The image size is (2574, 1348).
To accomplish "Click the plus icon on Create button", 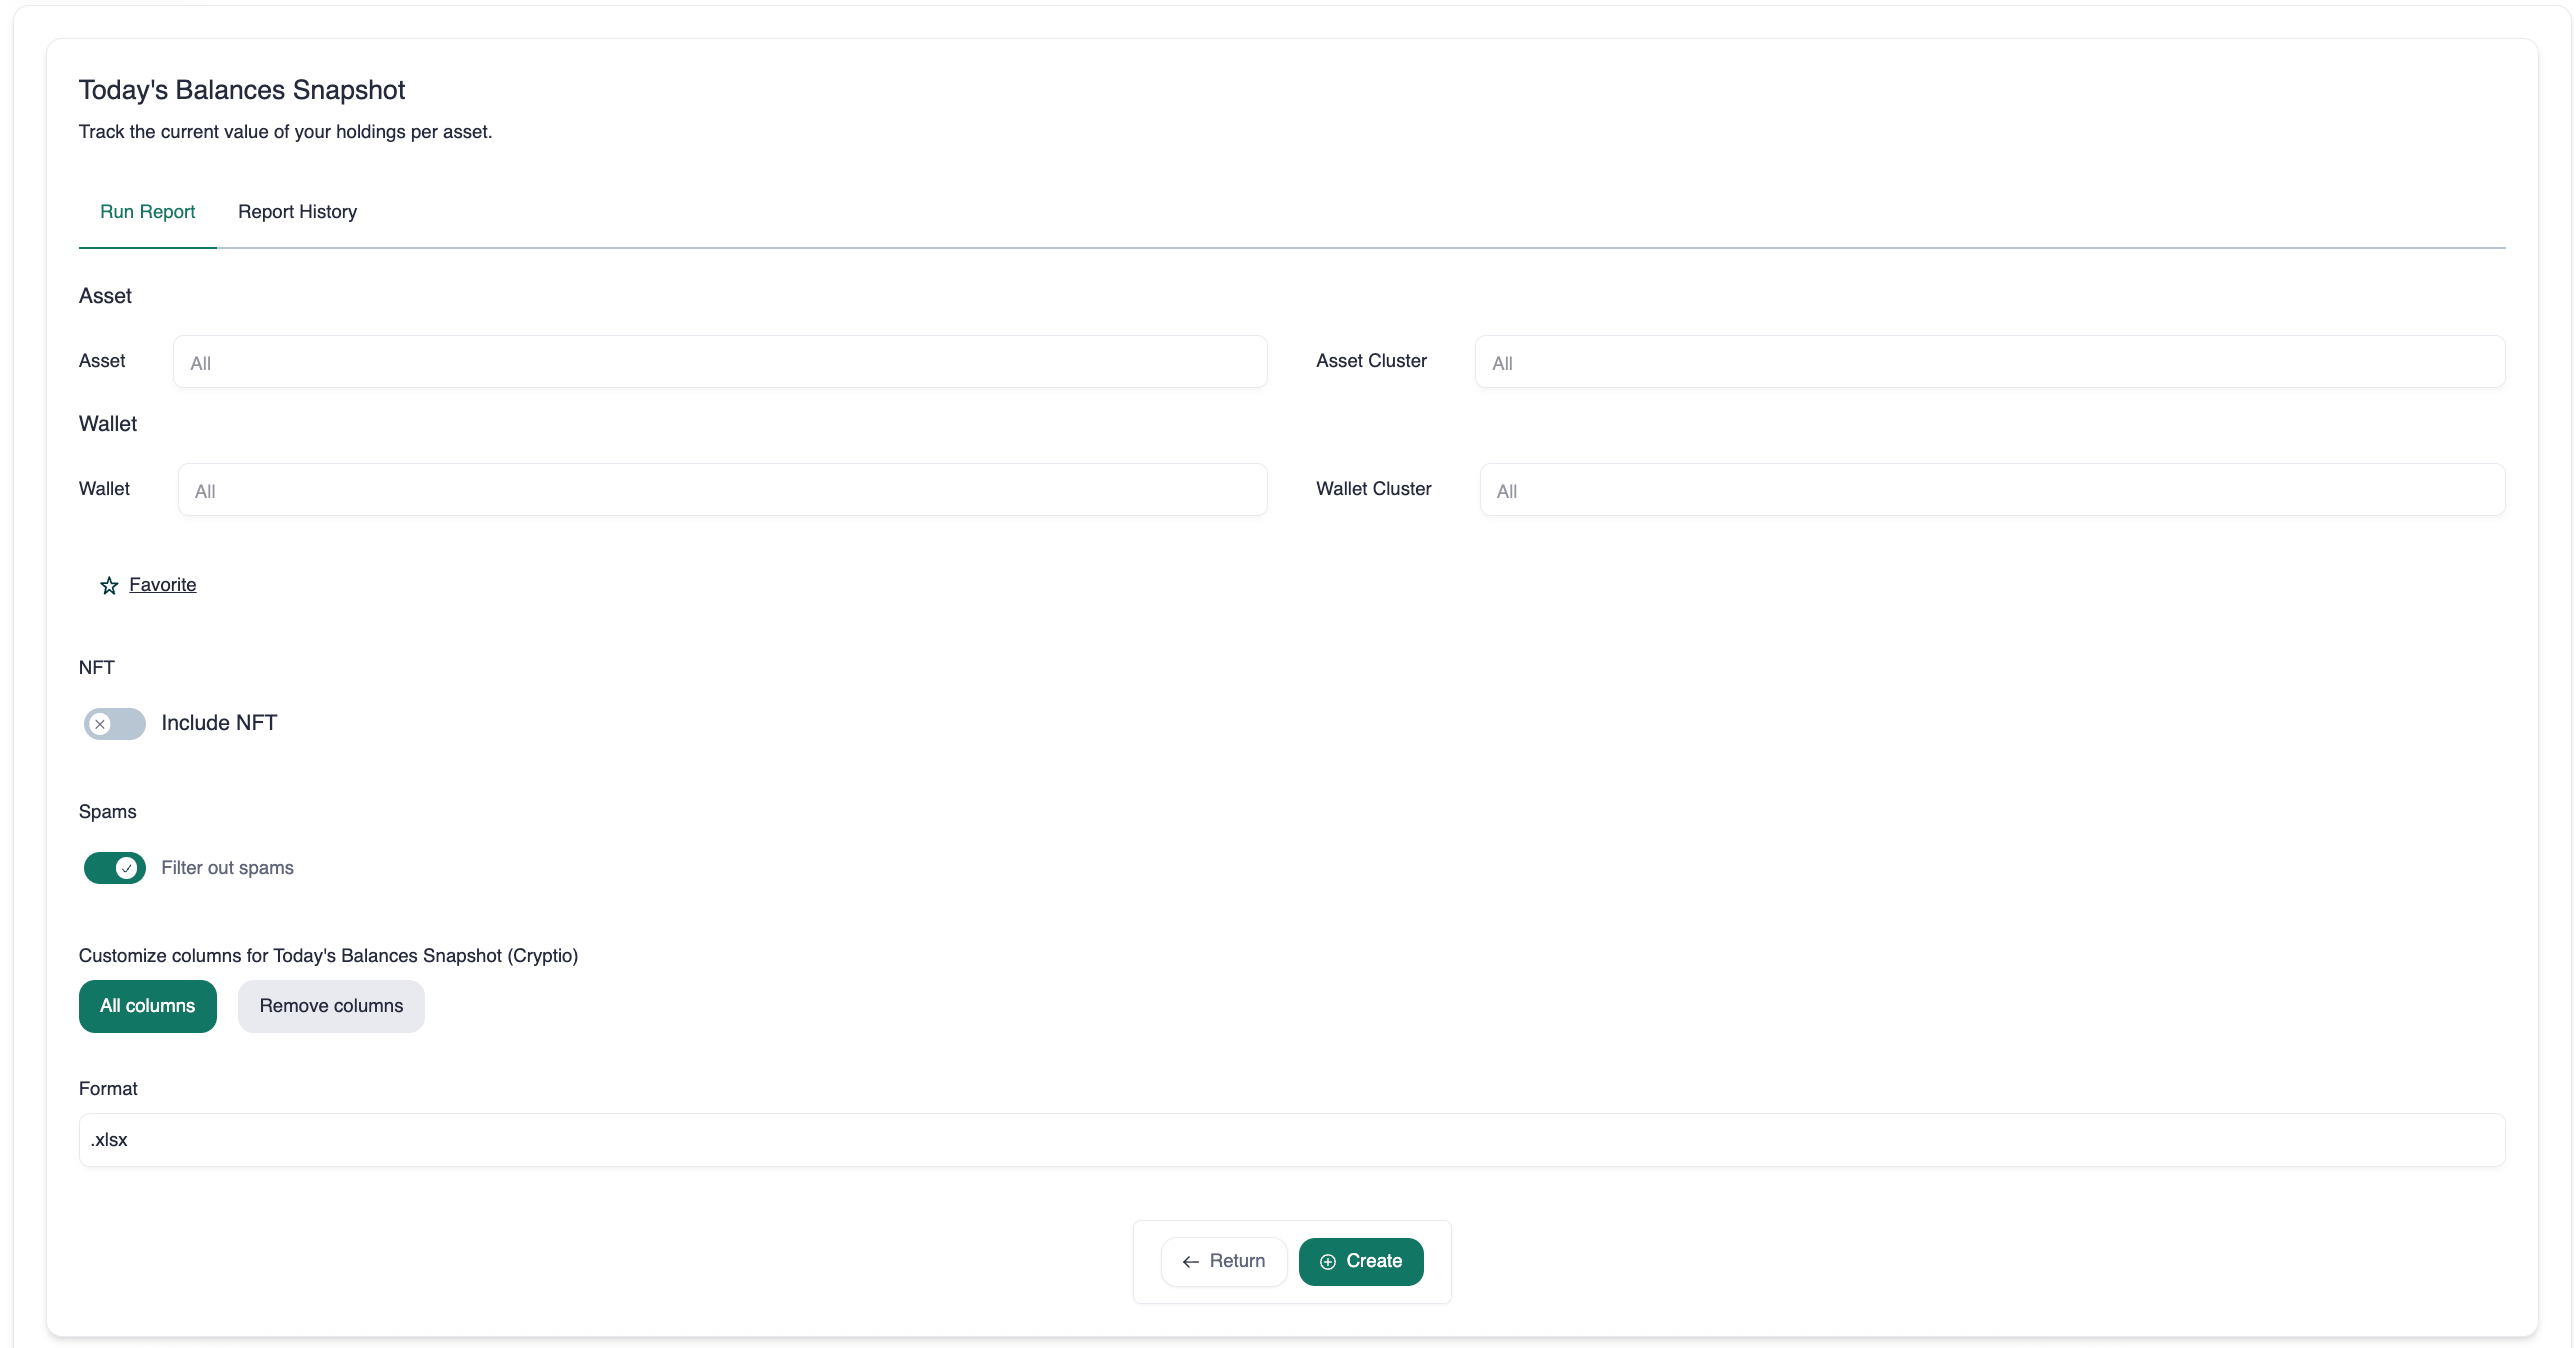I will coord(1327,1262).
